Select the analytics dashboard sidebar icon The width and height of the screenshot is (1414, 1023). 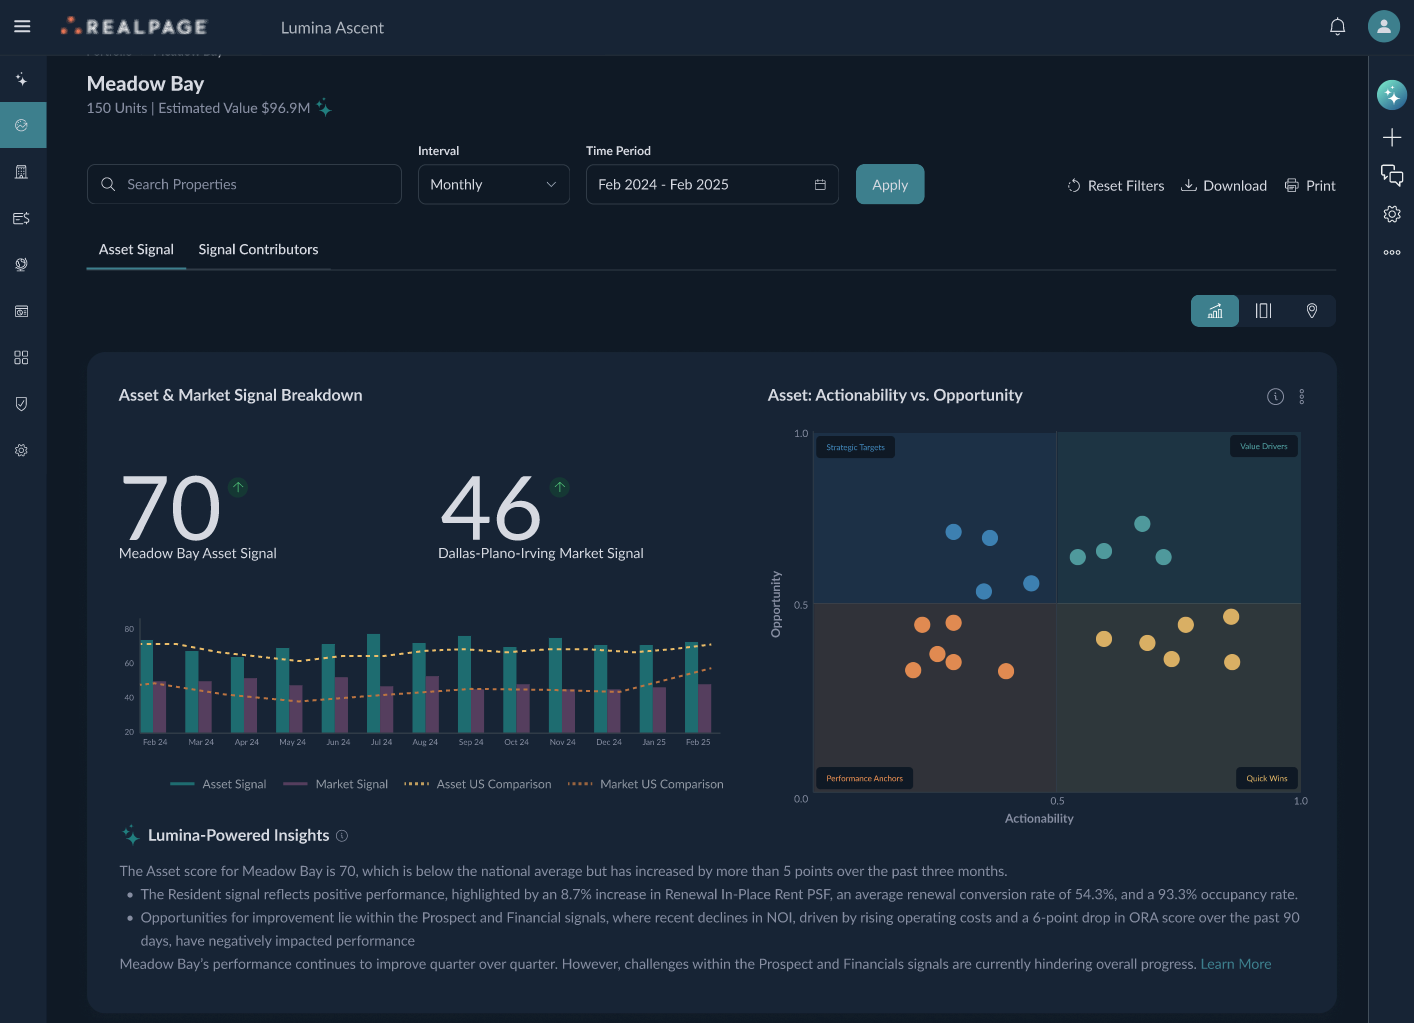[21, 125]
